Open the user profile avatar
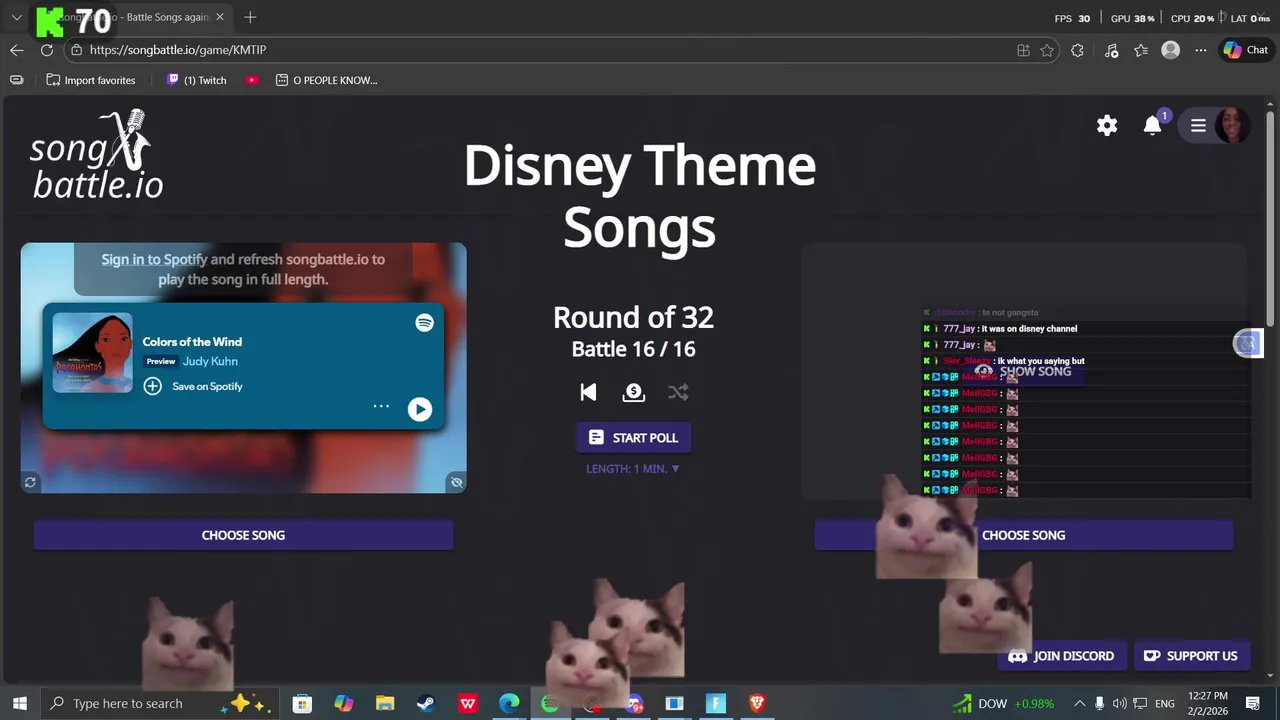This screenshot has height=720, width=1280. pyautogui.click(x=1232, y=126)
